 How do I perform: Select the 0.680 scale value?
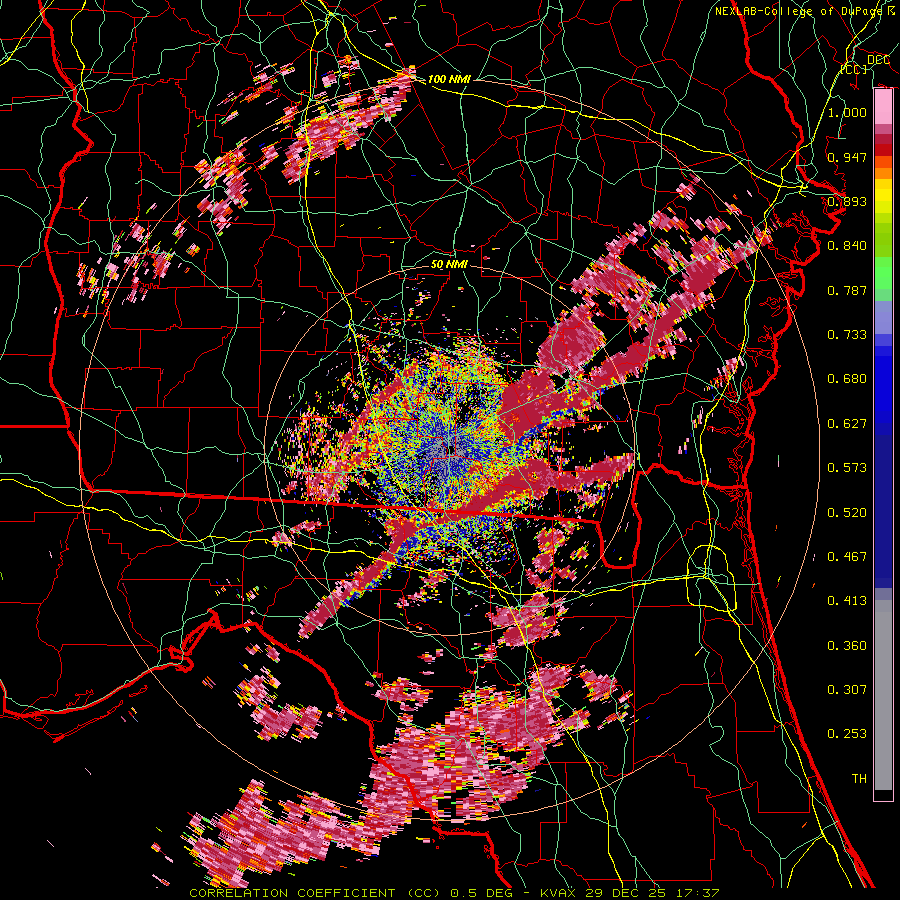click(847, 379)
